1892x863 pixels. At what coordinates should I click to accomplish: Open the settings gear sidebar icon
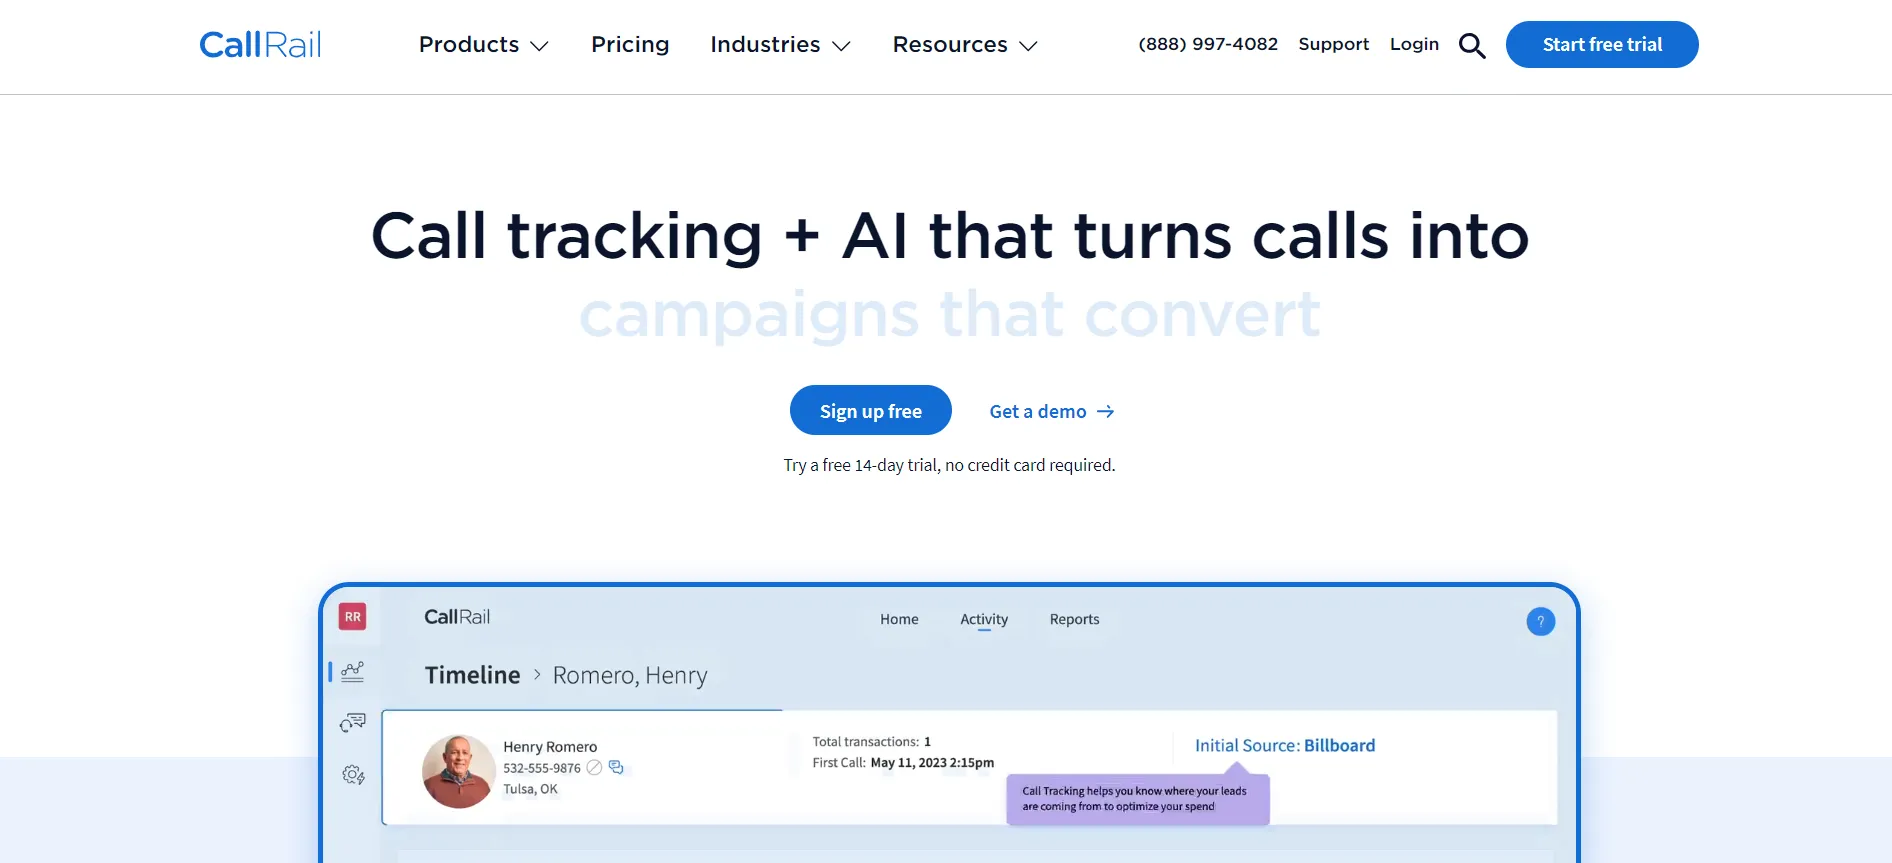click(353, 775)
